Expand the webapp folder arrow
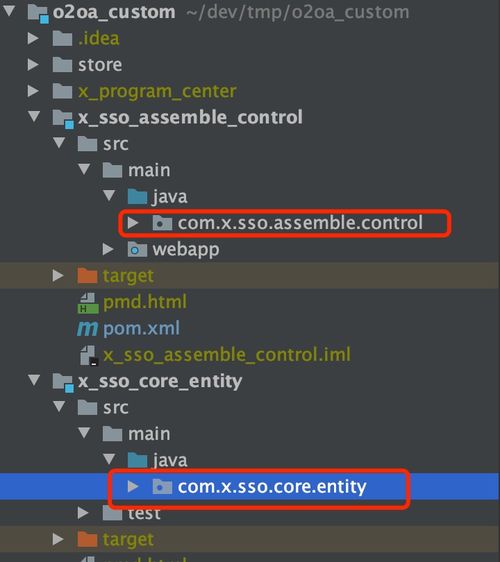Viewport: 500px width, 562px height. pos(108,249)
